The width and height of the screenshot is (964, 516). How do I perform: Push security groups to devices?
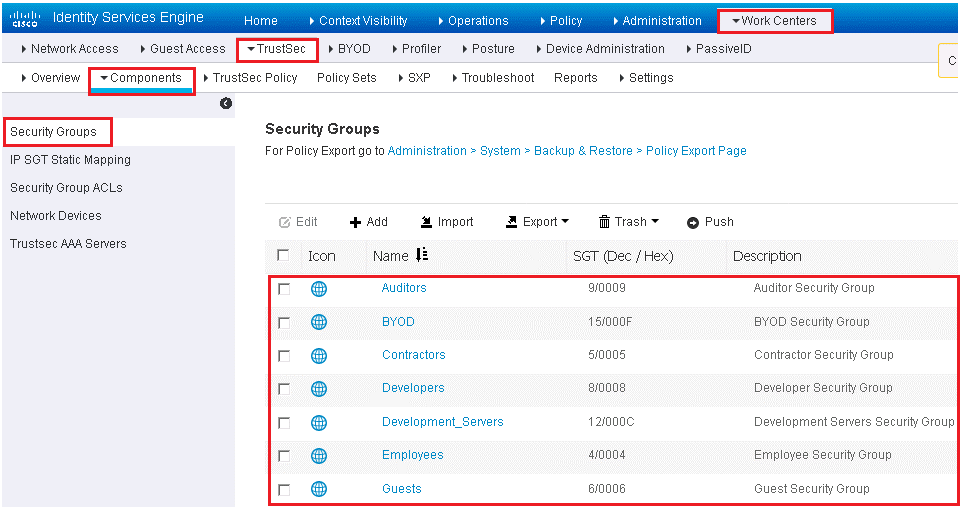tap(710, 222)
